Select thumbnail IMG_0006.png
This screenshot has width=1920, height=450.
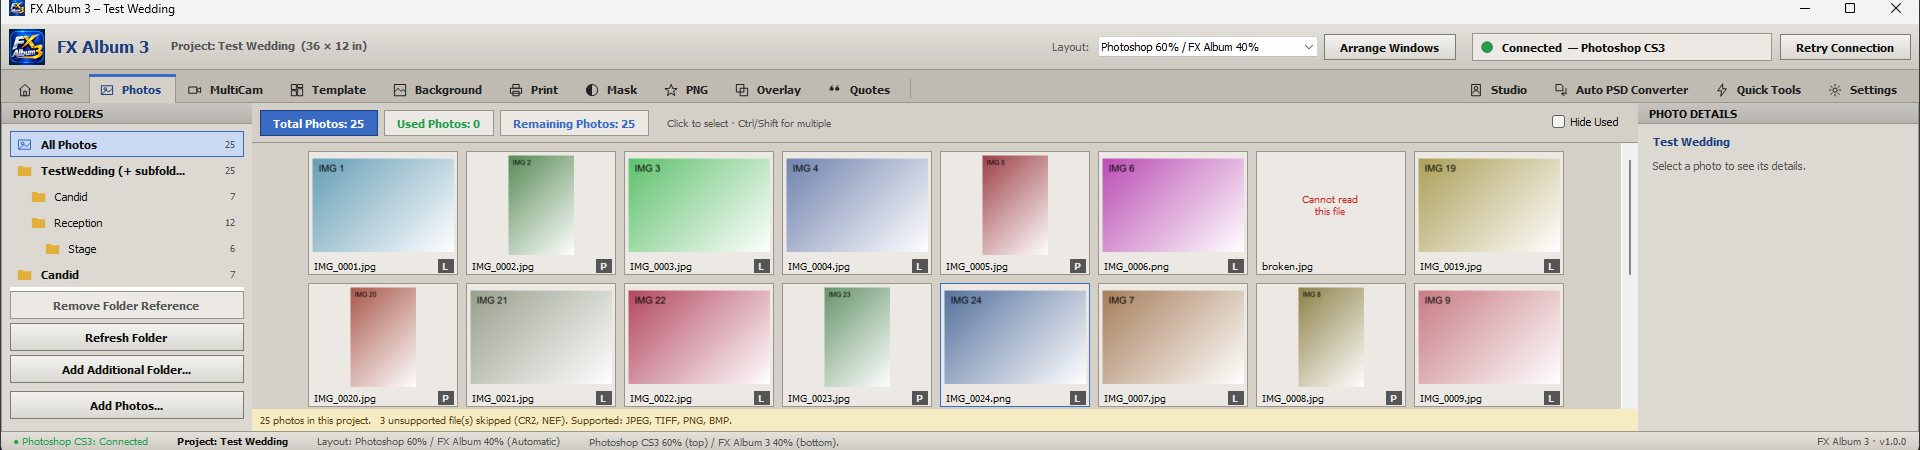click(x=1173, y=213)
